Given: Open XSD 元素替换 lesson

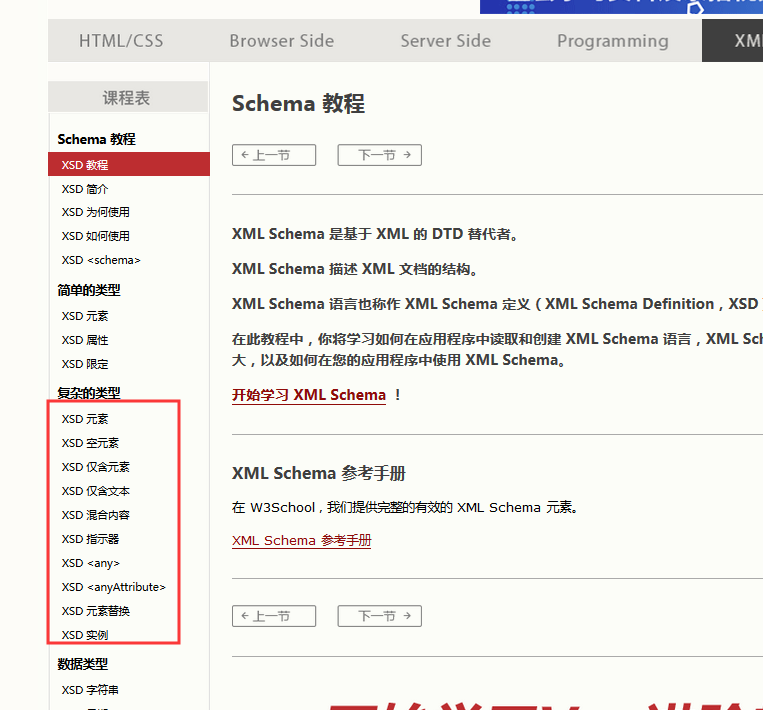Looking at the screenshot, I should (95, 611).
